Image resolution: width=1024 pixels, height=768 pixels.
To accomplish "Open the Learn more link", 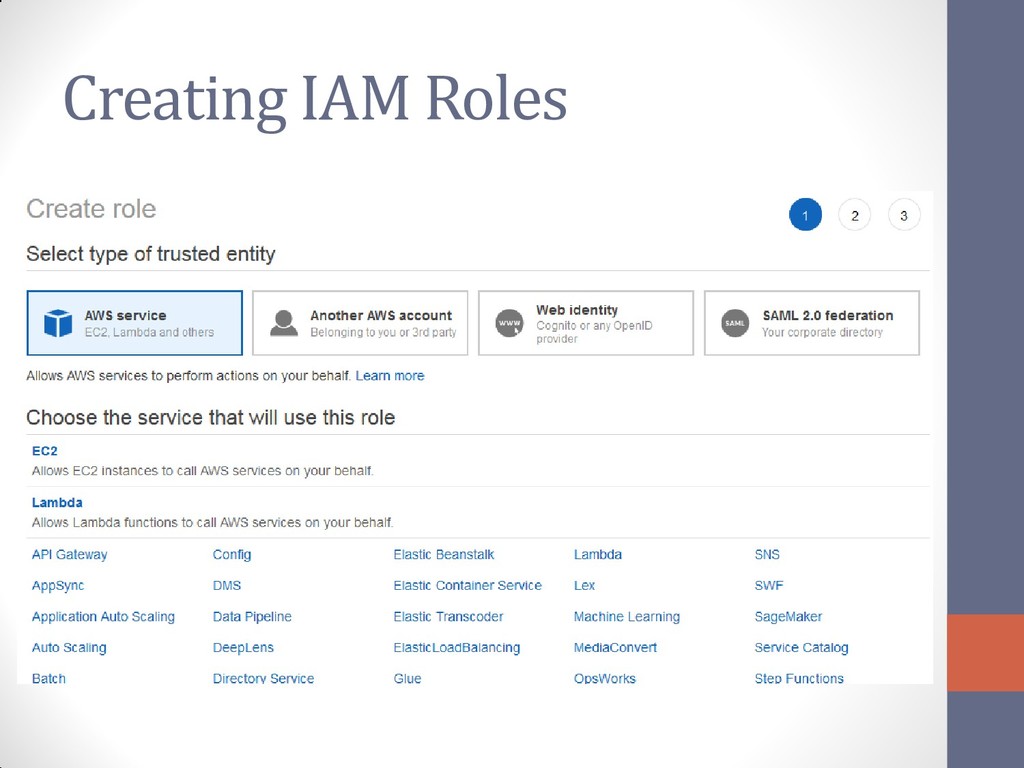I will (x=390, y=376).
